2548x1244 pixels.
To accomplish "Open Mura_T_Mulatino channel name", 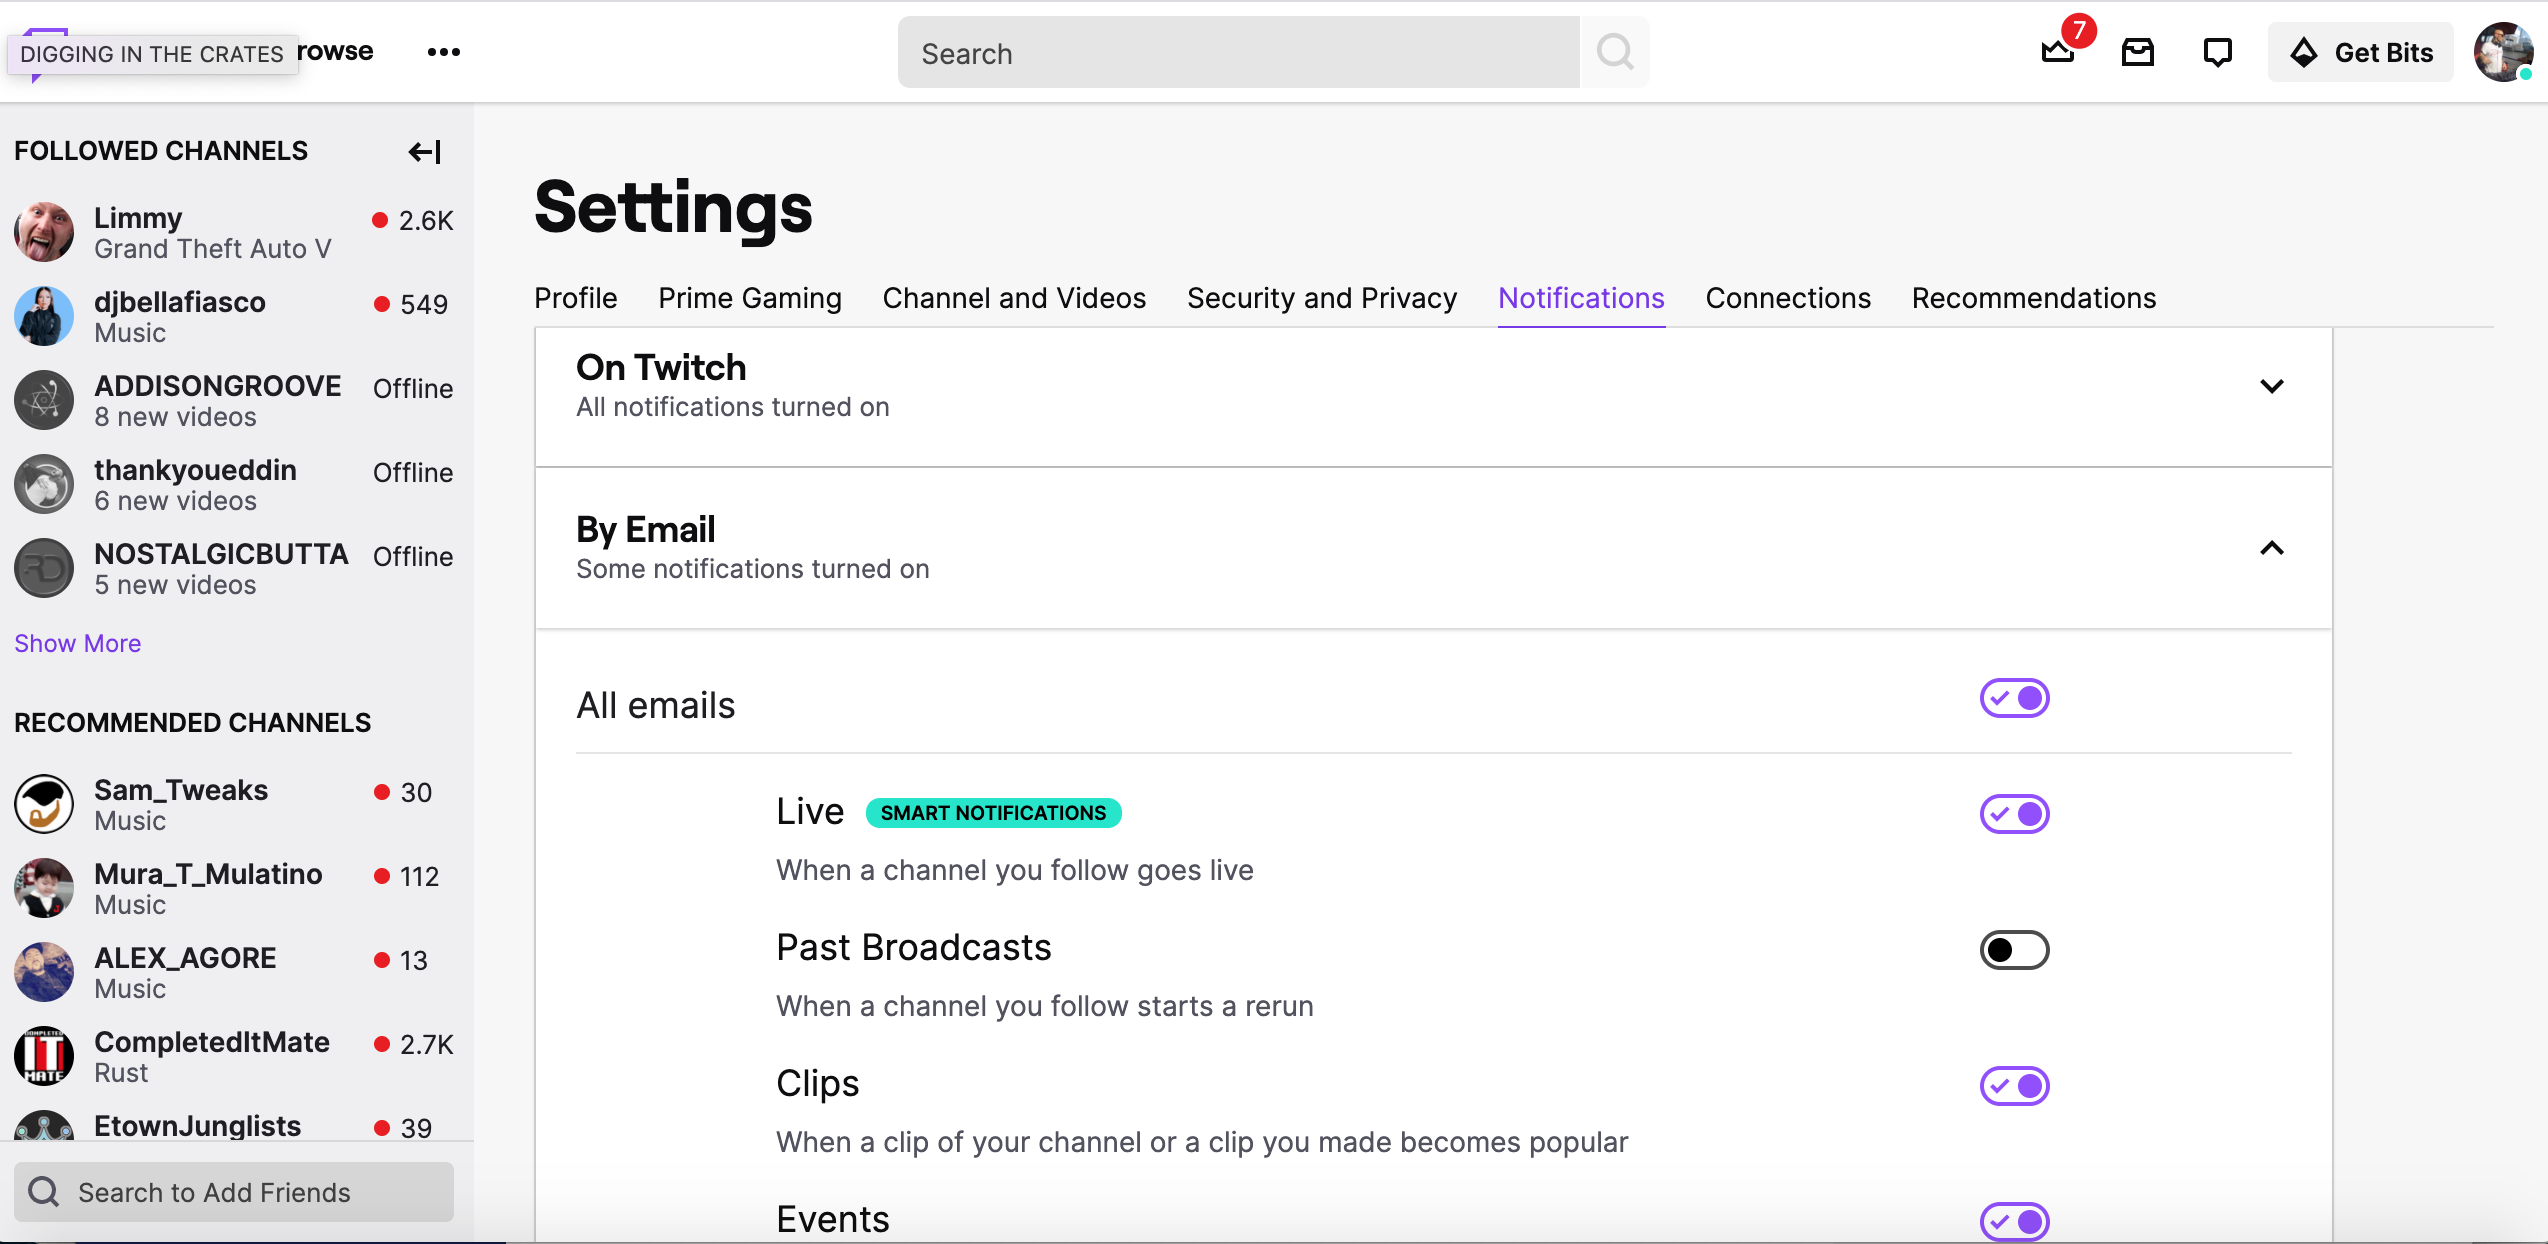I will 208,874.
